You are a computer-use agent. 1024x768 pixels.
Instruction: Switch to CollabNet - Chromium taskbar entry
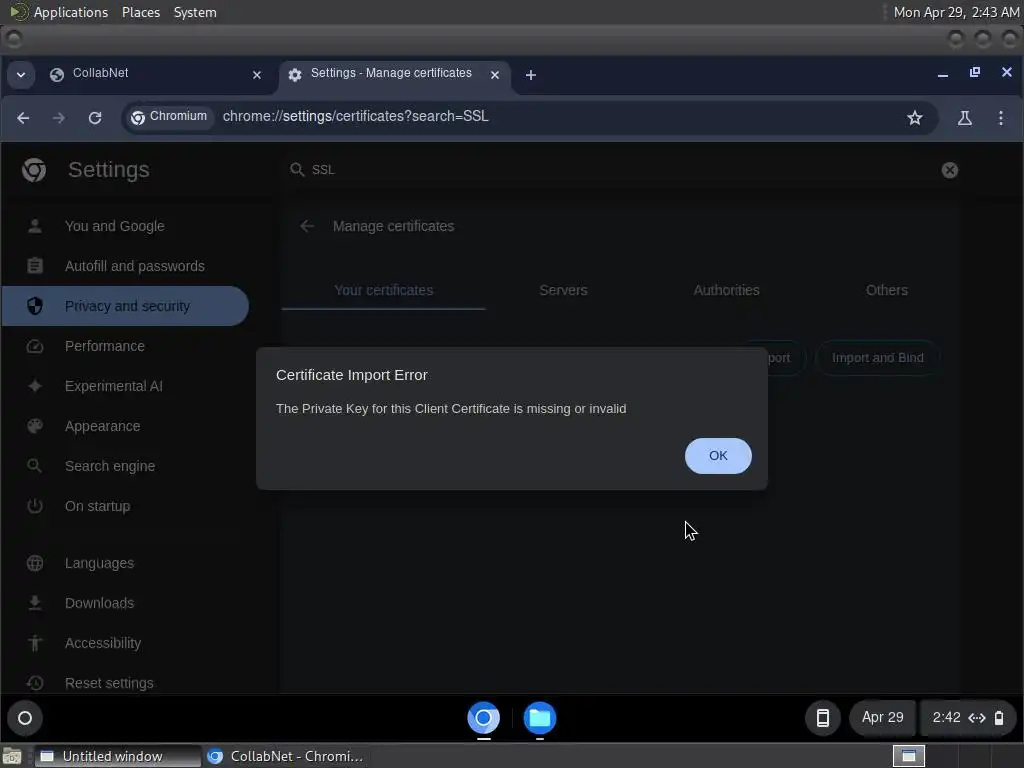tap(285, 756)
